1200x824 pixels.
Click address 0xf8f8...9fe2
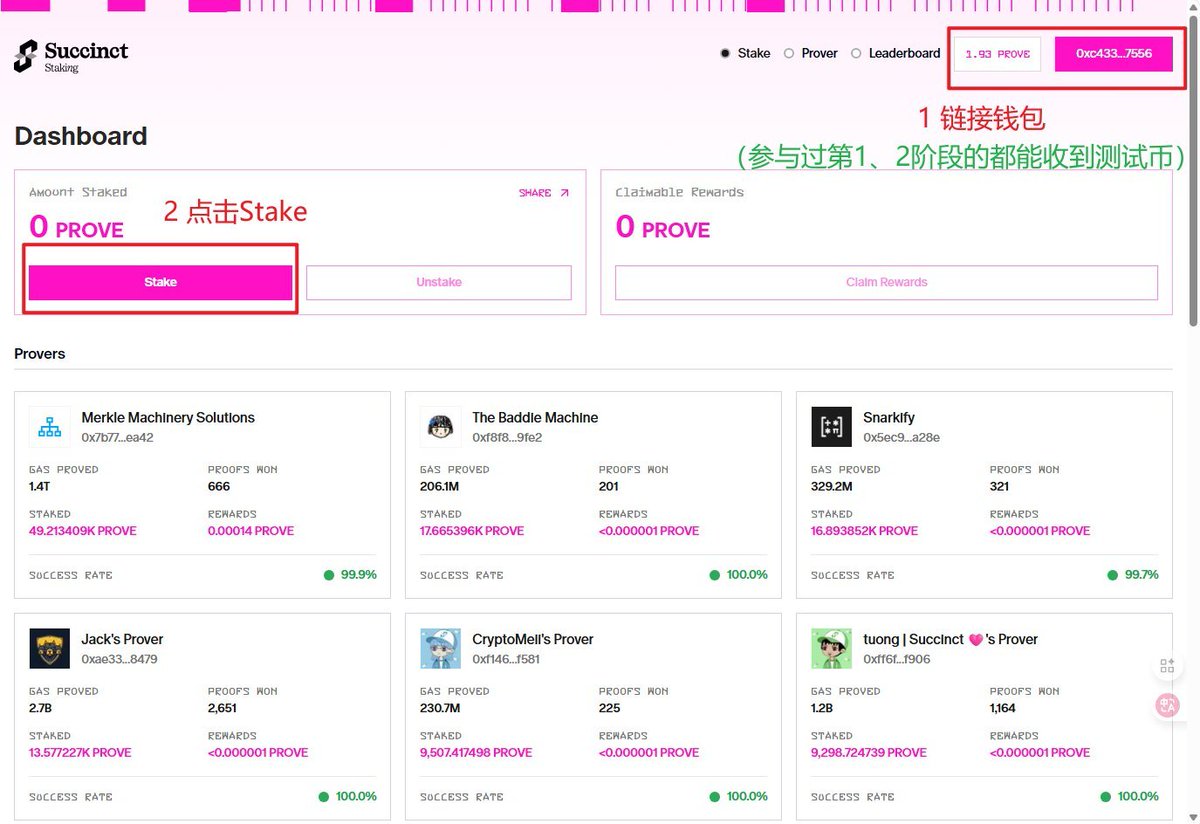click(x=507, y=437)
